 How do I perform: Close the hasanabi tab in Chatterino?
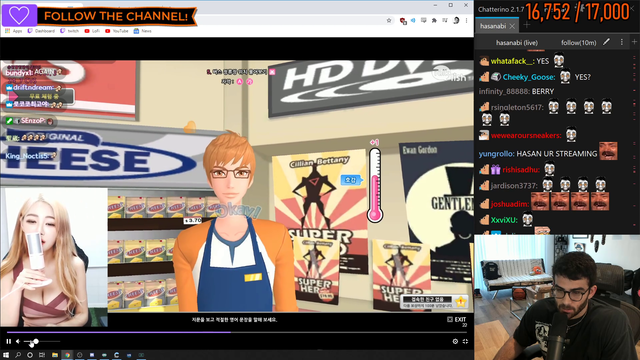tap(512, 26)
